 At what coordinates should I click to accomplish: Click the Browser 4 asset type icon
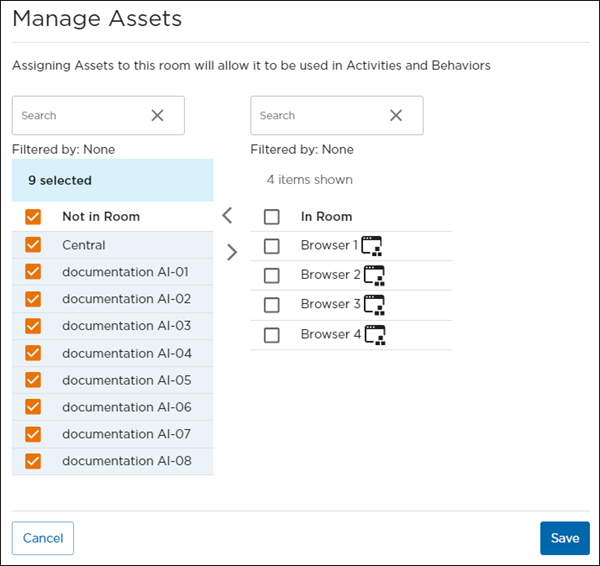tap(373, 335)
